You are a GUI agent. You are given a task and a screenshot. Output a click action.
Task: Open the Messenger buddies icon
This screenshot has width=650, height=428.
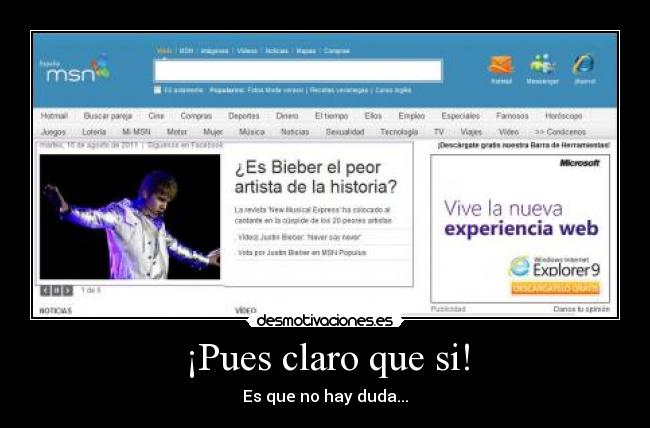[542, 64]
